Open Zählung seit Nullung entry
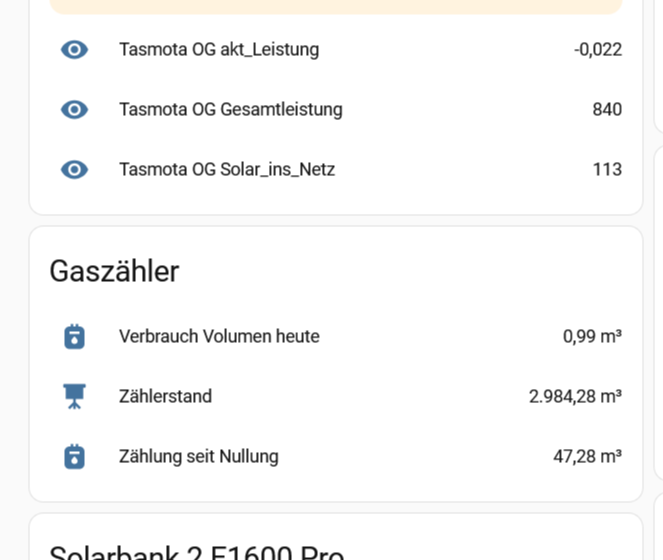Screen dimensions: 663x560 (198, 456)
